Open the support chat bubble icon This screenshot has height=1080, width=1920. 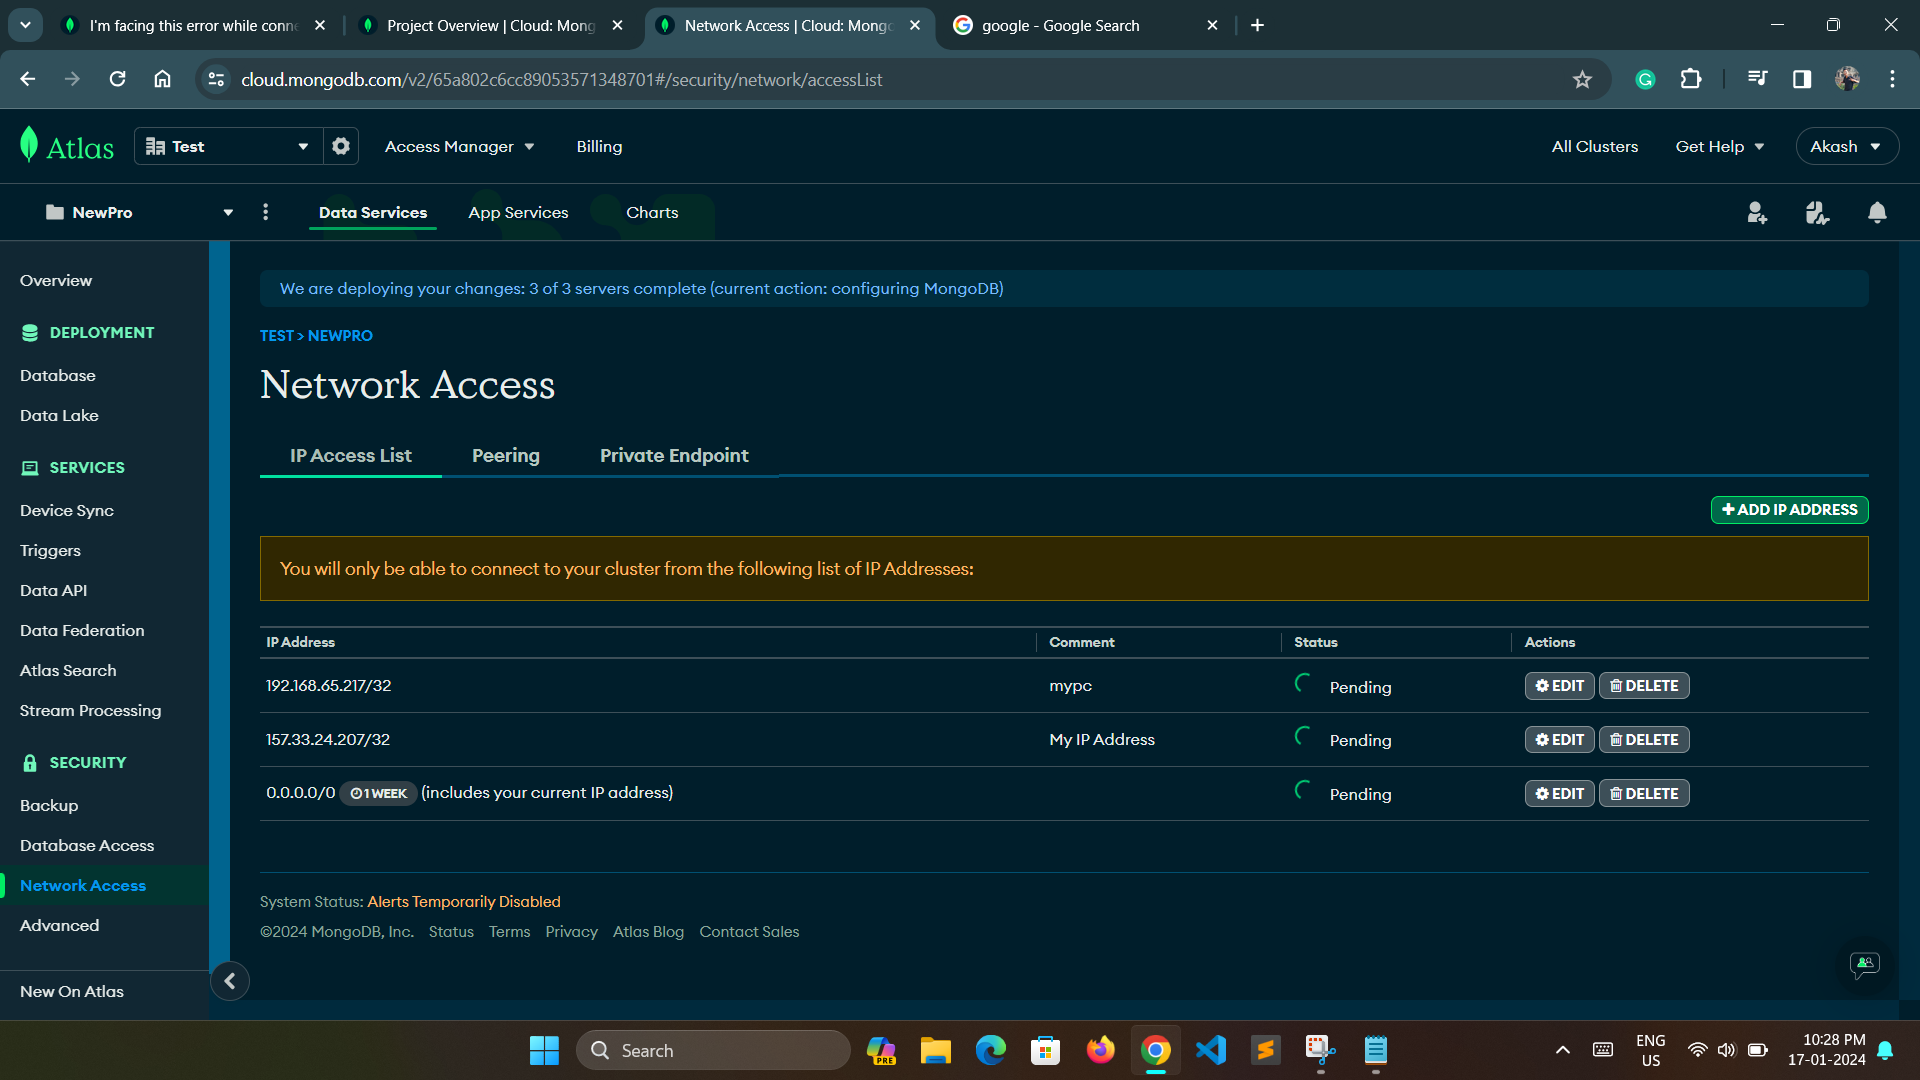click(x=1864, y=964)
